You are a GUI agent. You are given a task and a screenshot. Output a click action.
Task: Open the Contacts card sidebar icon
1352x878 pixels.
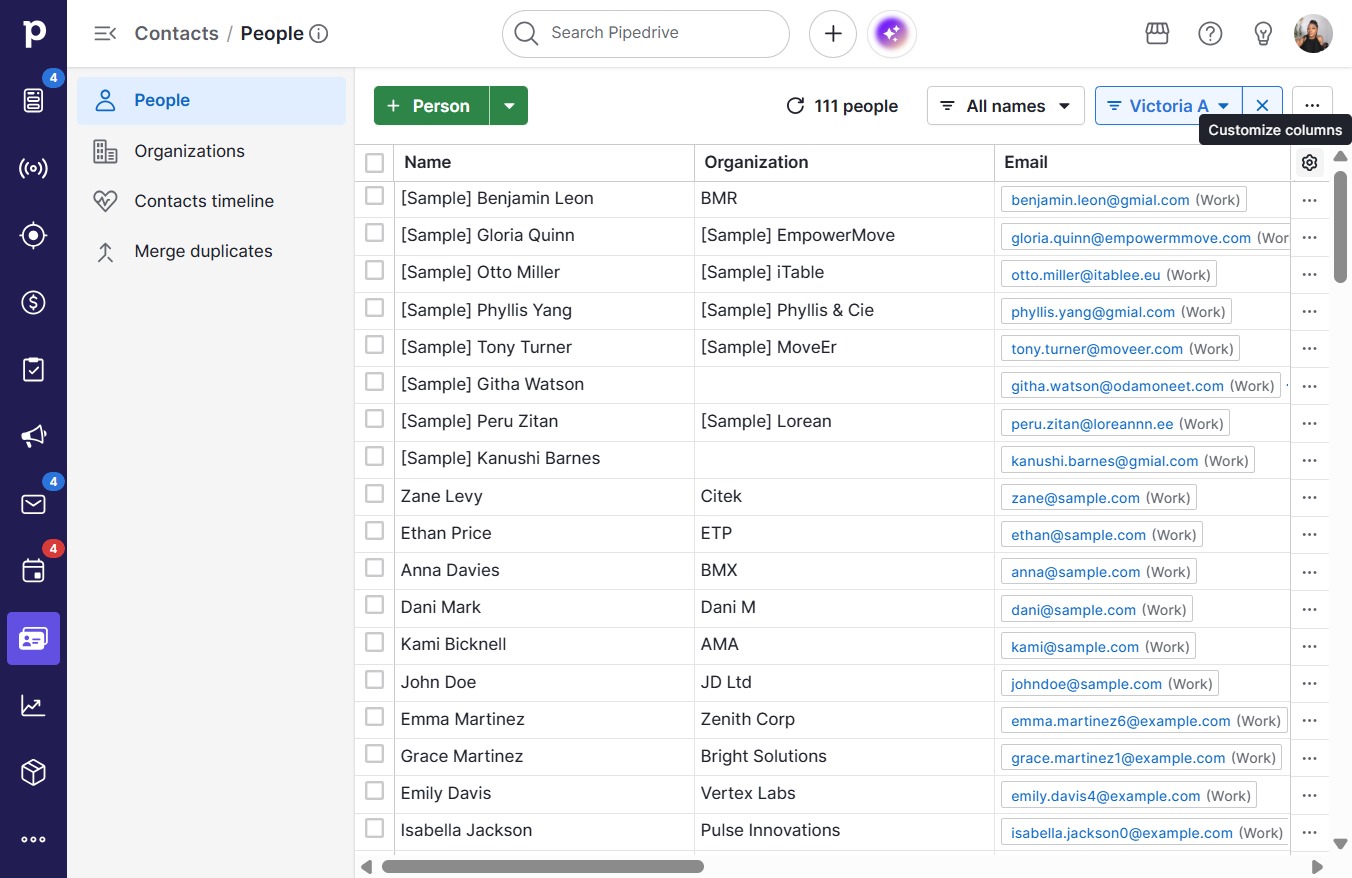[33, 638]
